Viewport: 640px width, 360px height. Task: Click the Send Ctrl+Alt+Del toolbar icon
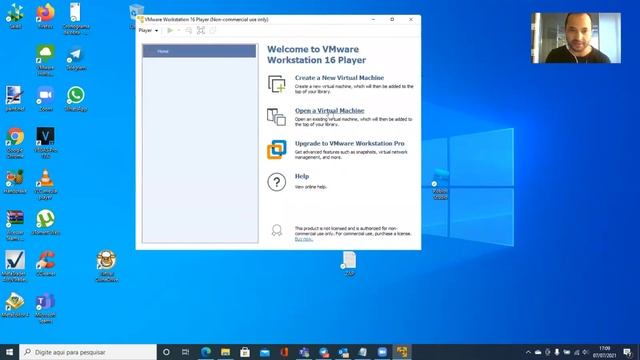point(189,31)
